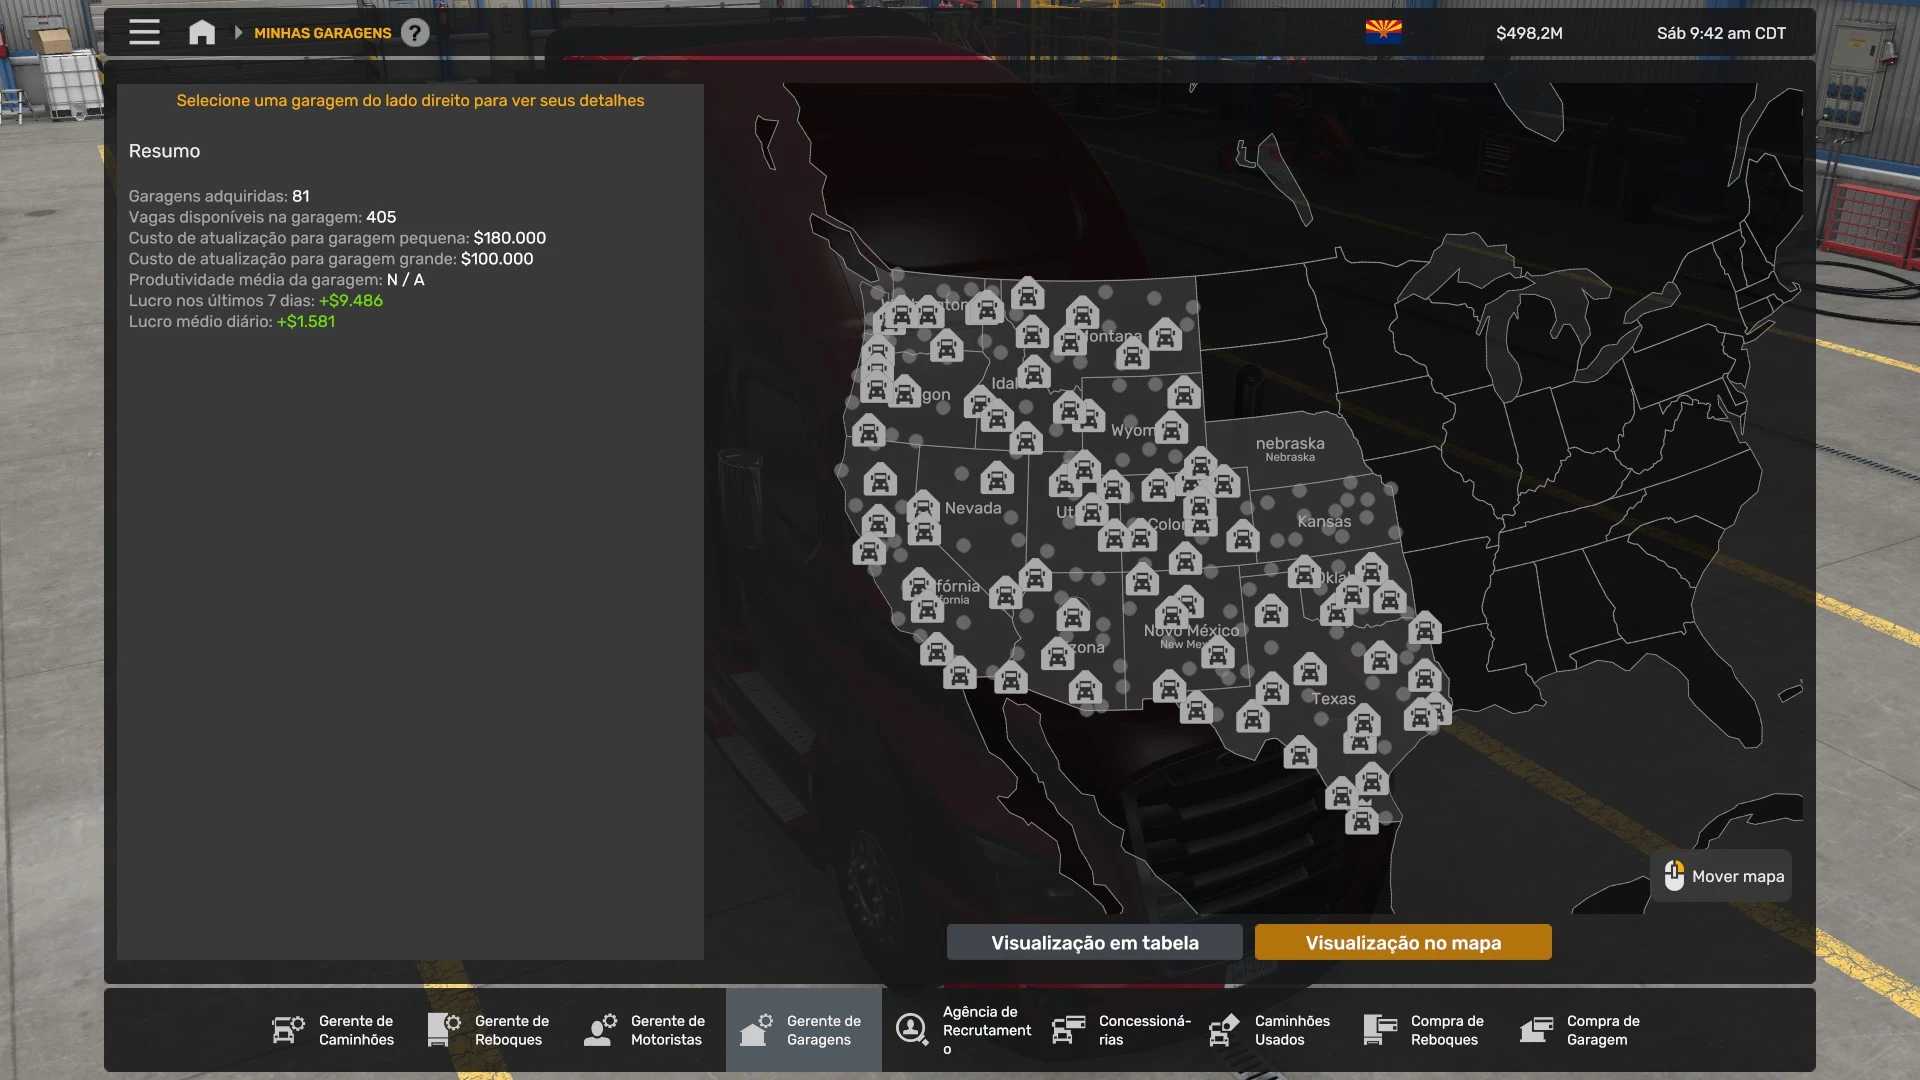Open the hamburger main menu

point(144,33)
